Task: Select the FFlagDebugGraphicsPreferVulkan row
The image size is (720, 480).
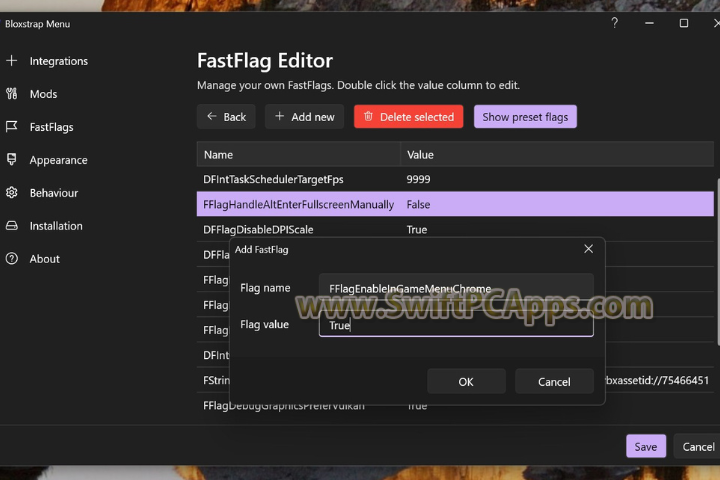Action: [455, 406]
